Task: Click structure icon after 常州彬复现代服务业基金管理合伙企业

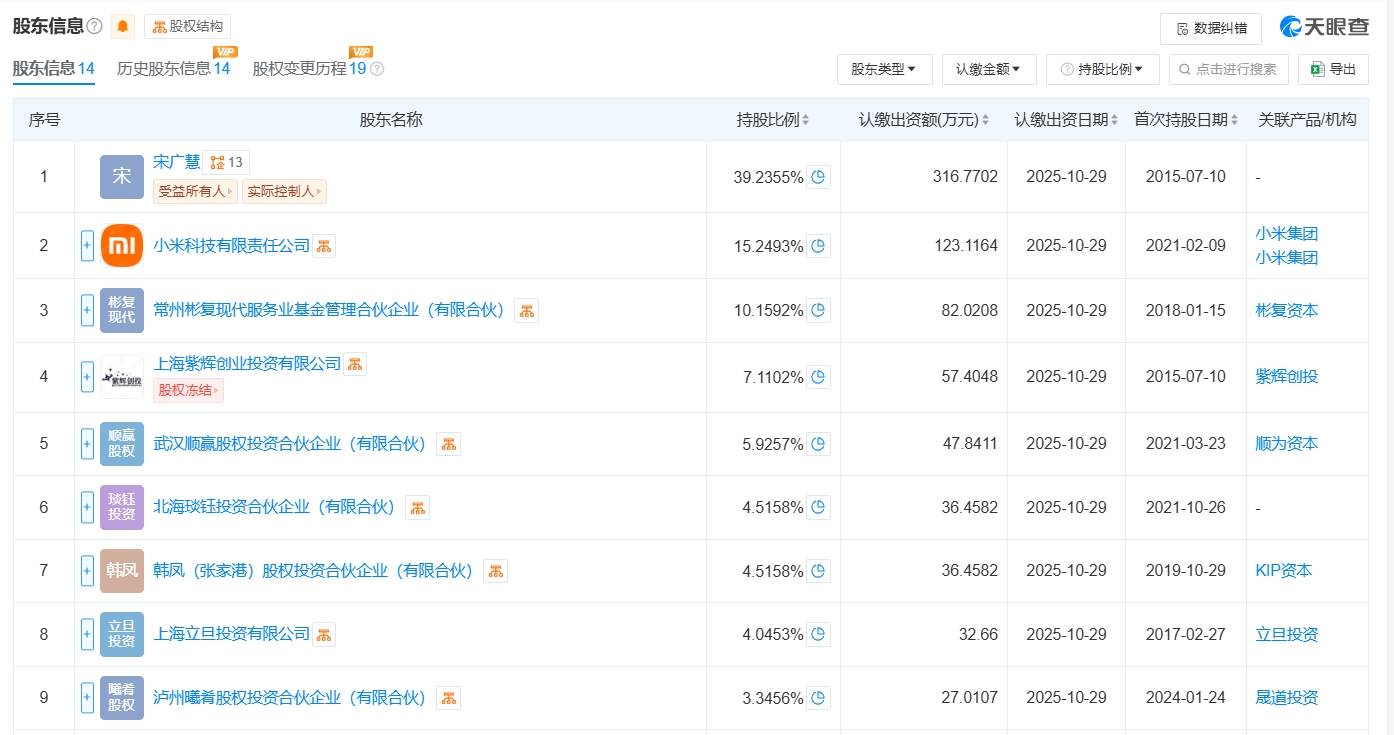Action: (527, 310)
